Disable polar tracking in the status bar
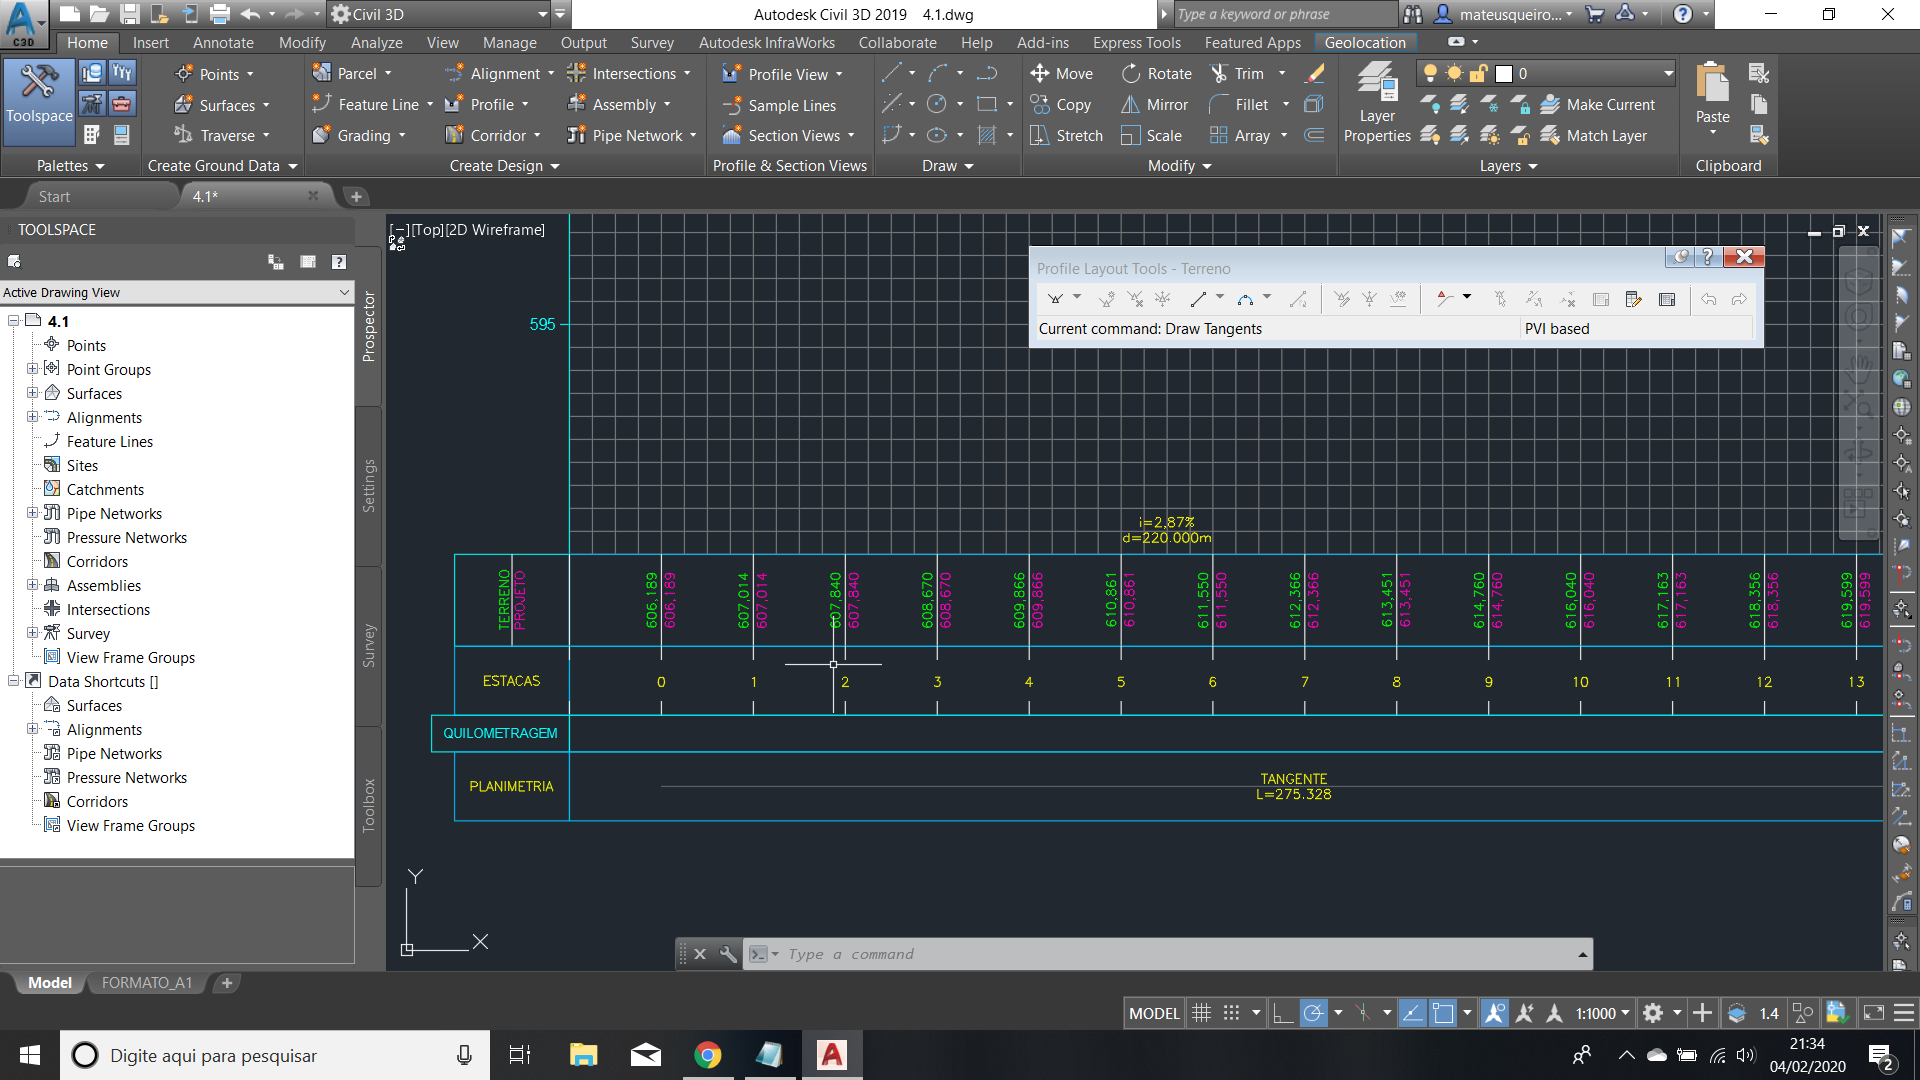Viewport: 1920px width, 1080px height. [1313, 1013]
